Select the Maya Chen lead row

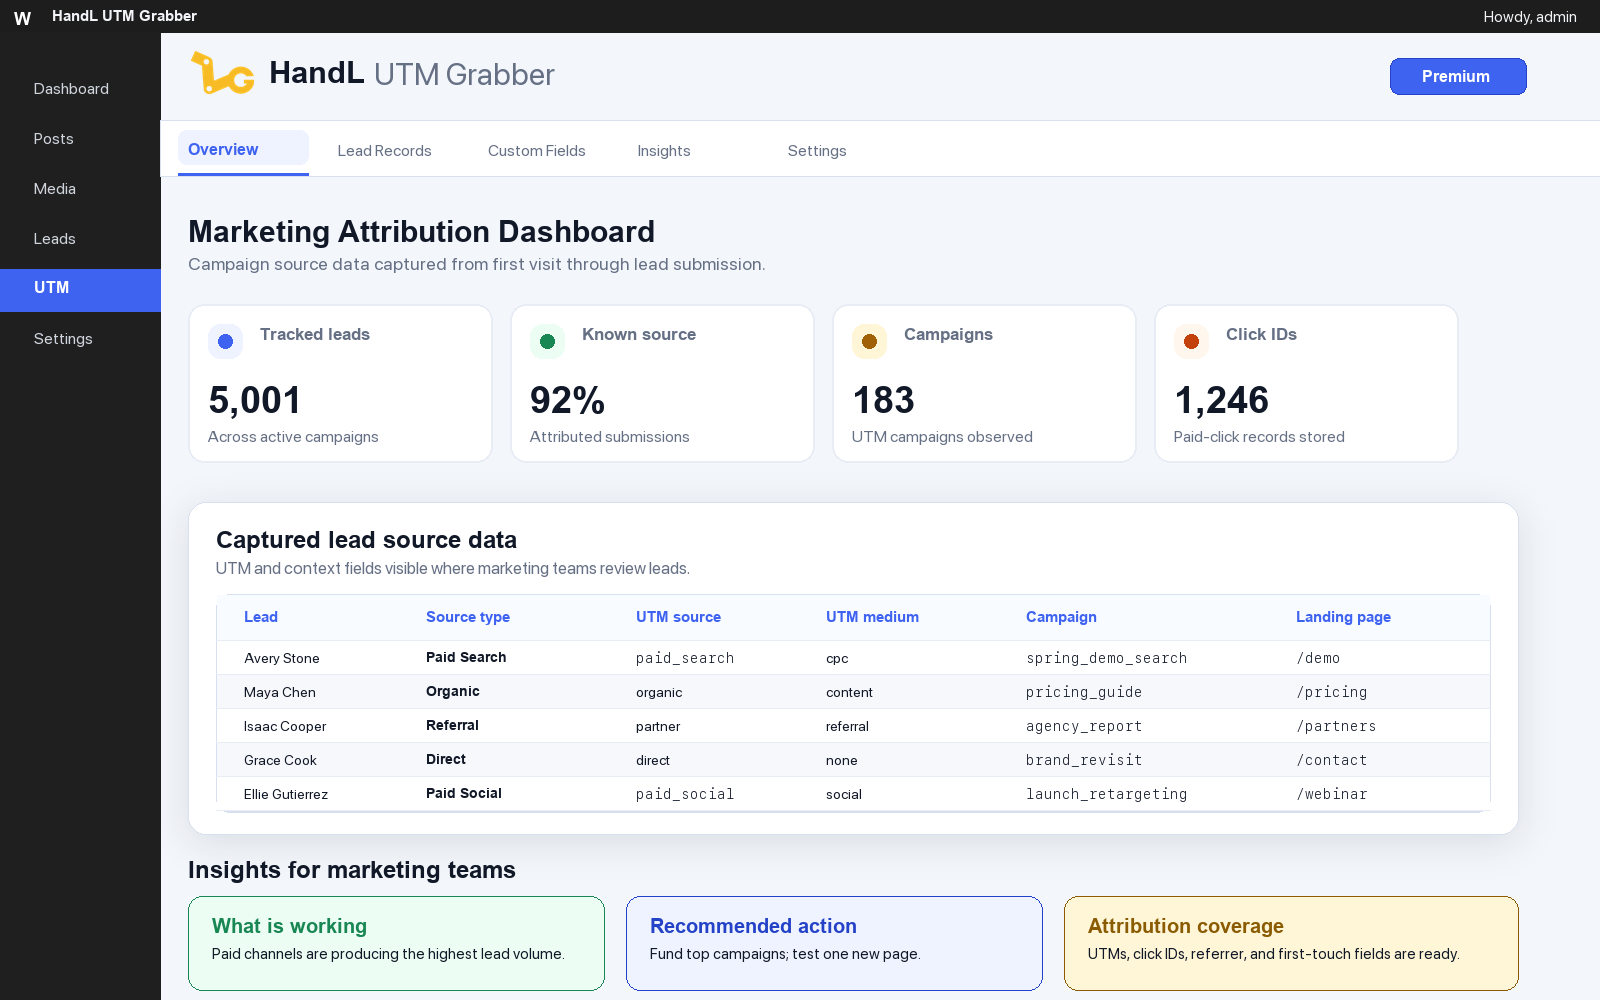(853, 692)
